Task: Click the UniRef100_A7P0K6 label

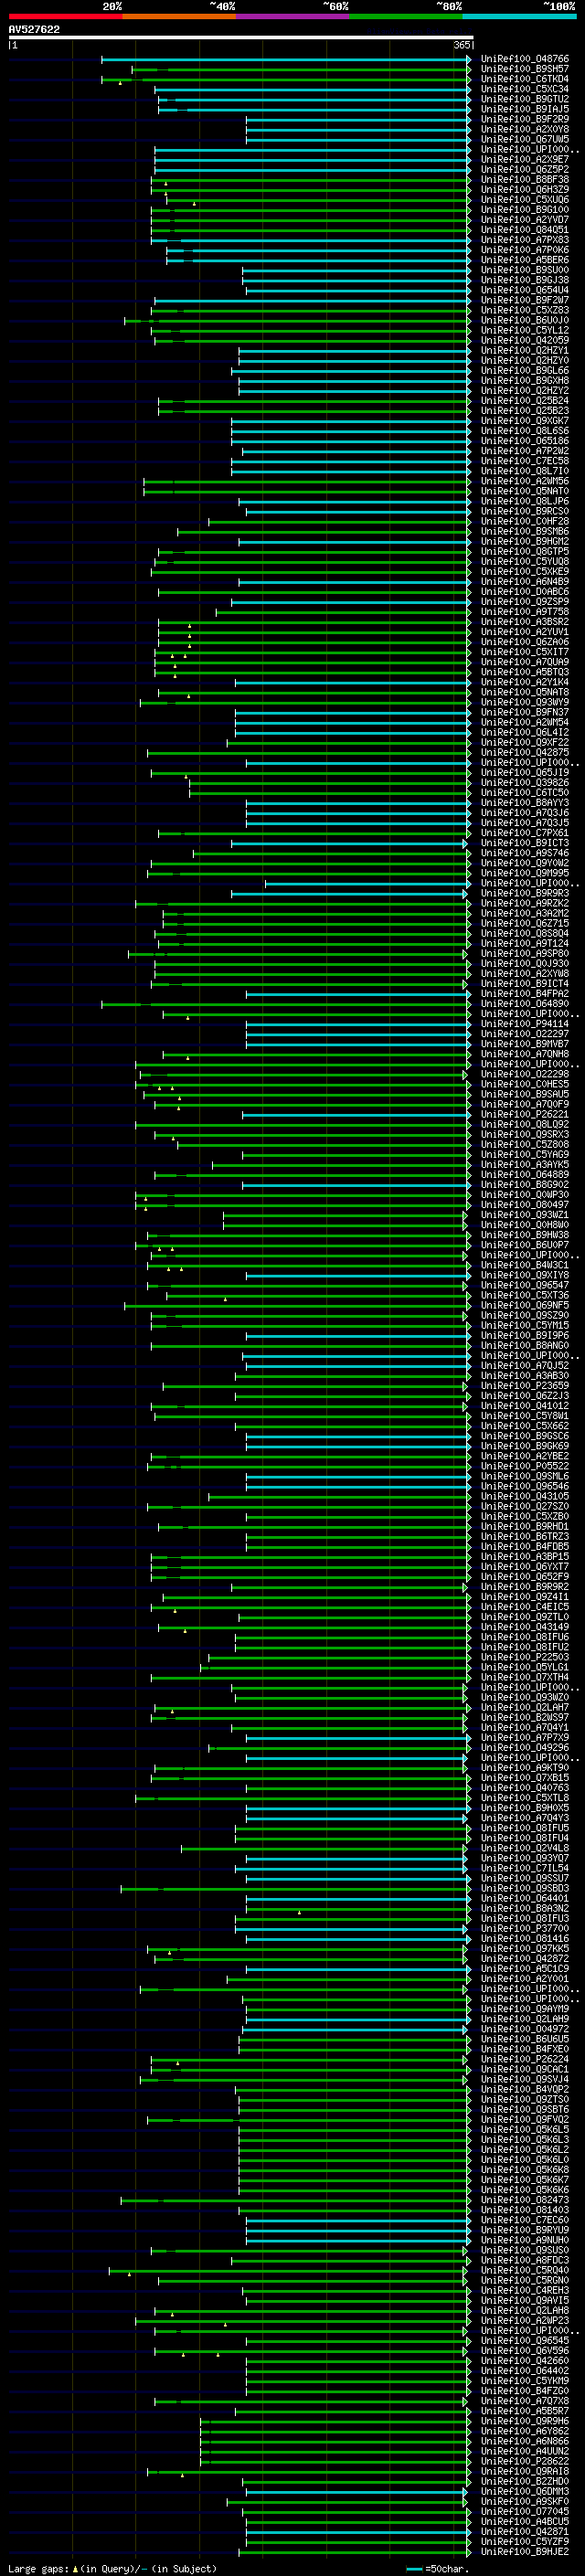Action: (524, 250)
